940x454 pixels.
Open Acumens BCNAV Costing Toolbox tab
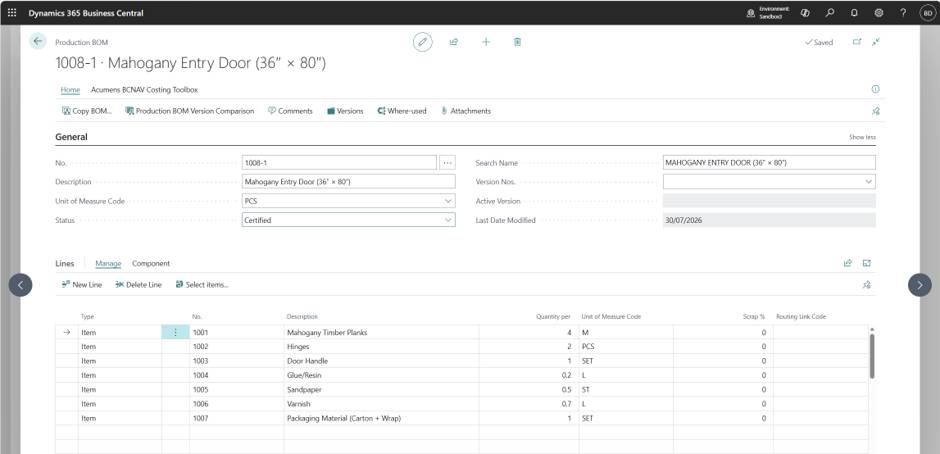(144, 90)
